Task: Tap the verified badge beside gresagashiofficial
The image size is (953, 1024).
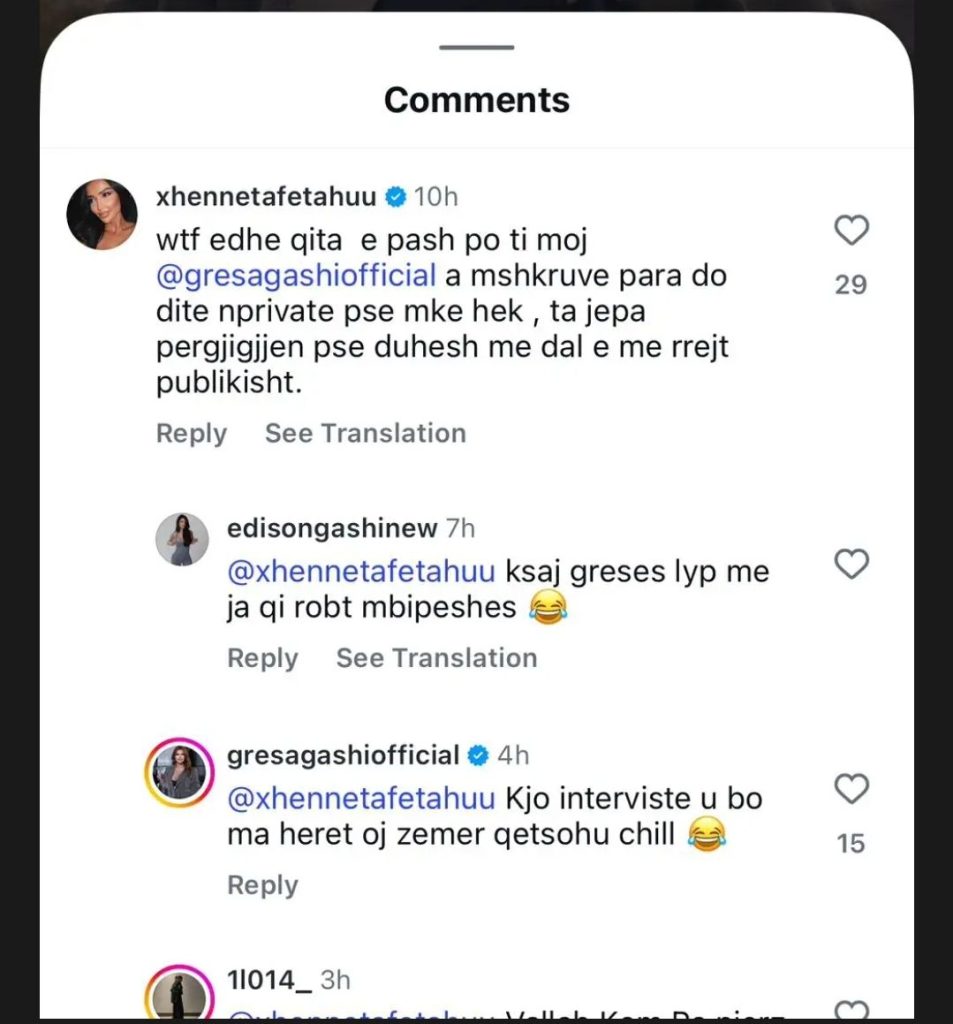Action: 479,755
